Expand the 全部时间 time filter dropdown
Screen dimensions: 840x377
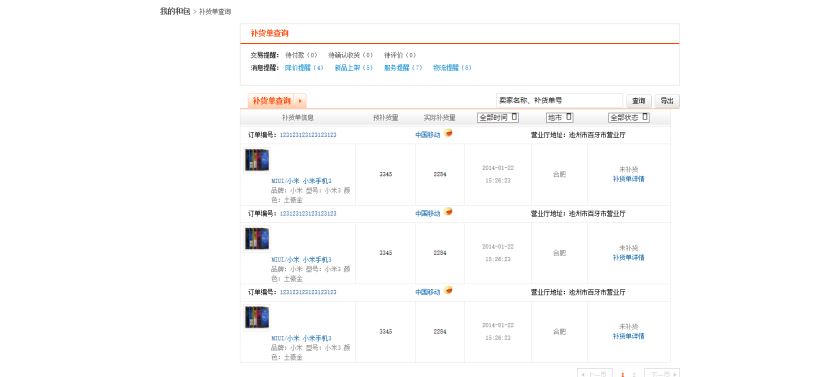(498, 117)
